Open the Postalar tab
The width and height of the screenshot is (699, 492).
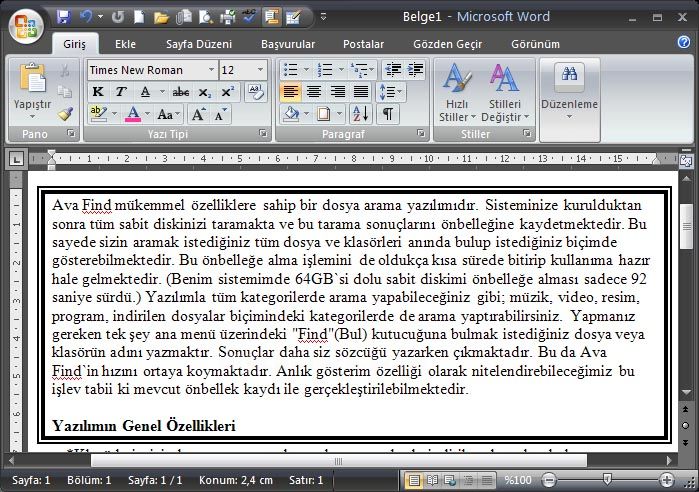tap(363, 44)
